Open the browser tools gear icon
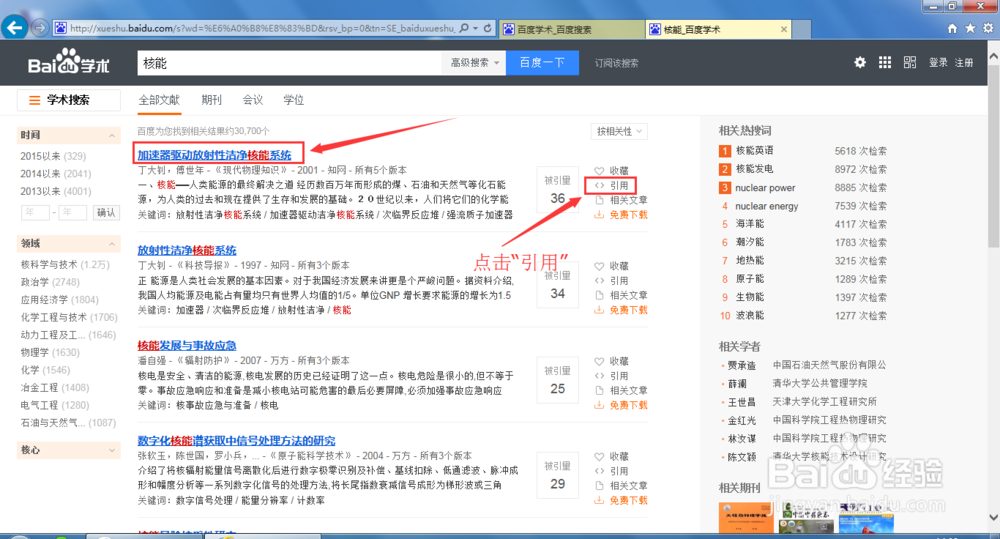 click(x=988, y=28)
